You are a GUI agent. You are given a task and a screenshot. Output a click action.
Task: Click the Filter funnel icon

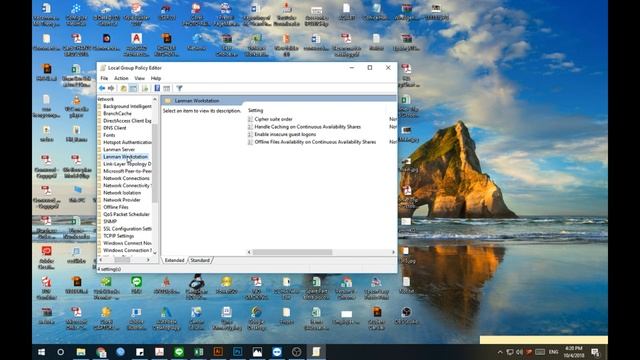coord(179,88)
